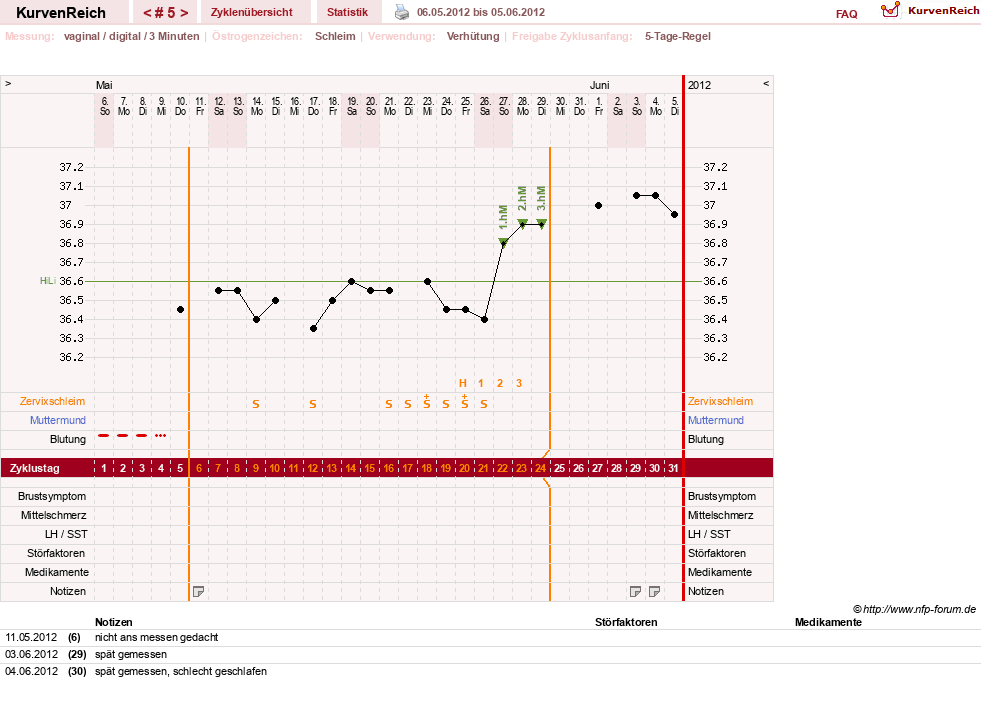This screenshot has width=981, height=701.
Task: Click the S+ mucus symbol on May 25
Action: [x=465, y=402]
